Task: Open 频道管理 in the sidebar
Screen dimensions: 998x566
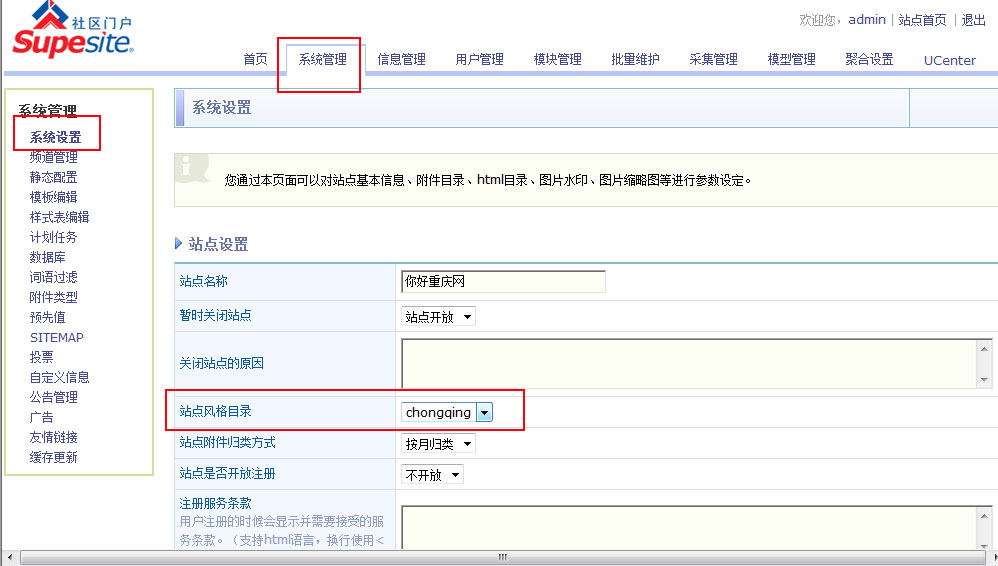Action: 53,157
